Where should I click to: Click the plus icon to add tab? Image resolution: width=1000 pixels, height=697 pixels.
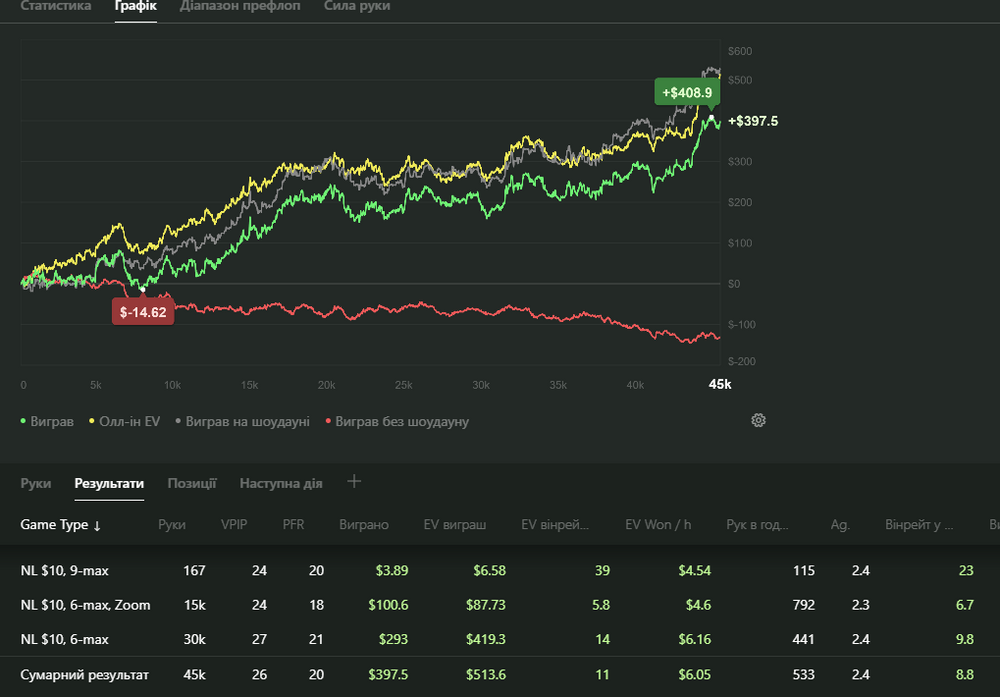[353, 482]
